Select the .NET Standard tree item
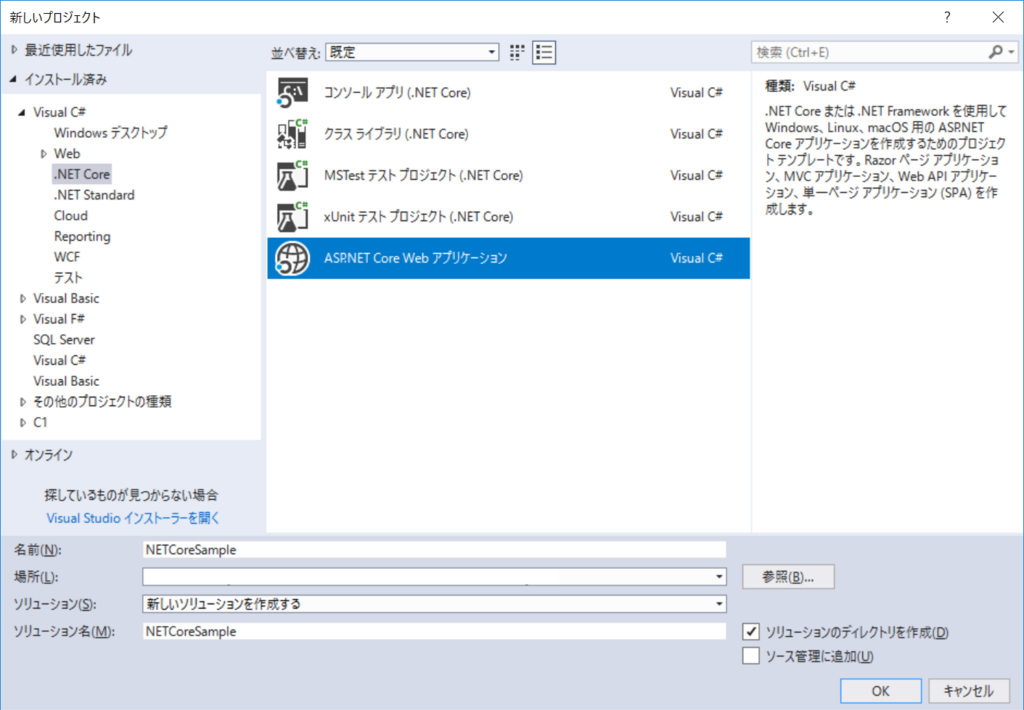Viewport: 1024px width, 710px height. point(94,195)
